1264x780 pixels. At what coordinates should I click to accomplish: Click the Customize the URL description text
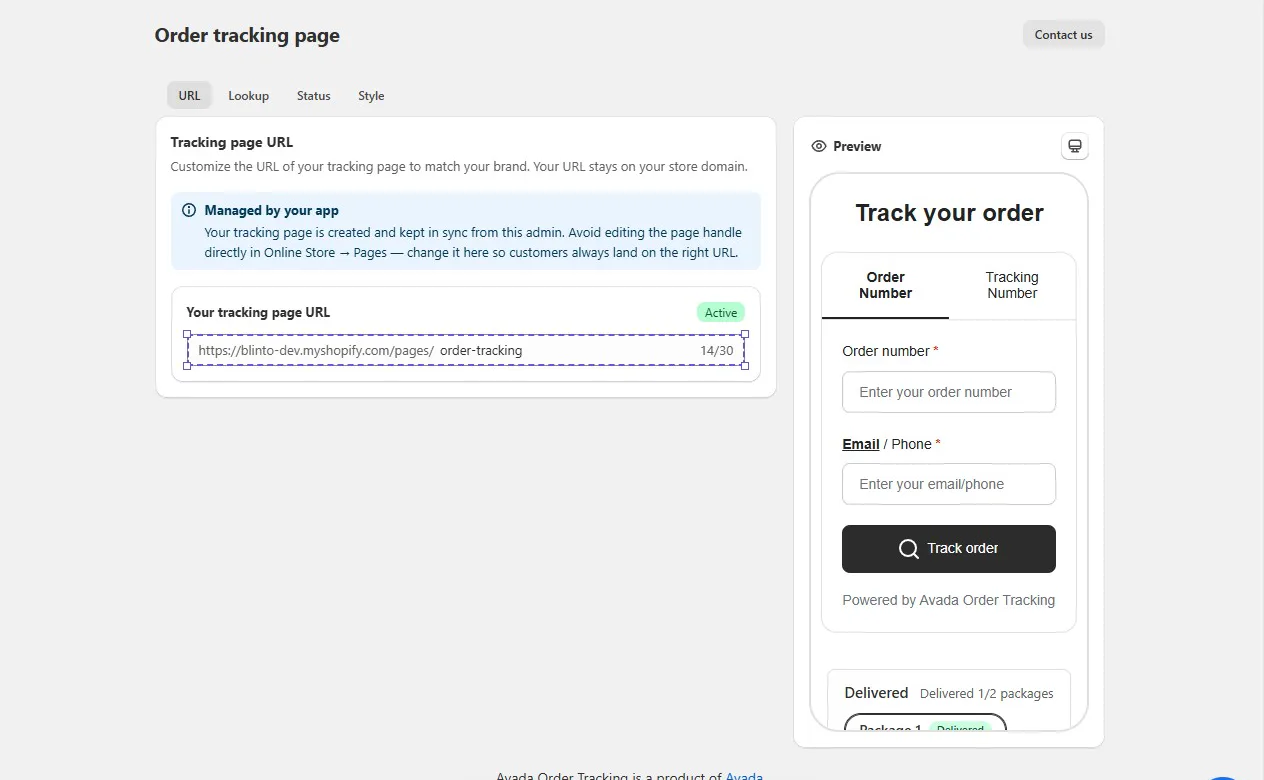pyautogui.click(x=459, y=166)
